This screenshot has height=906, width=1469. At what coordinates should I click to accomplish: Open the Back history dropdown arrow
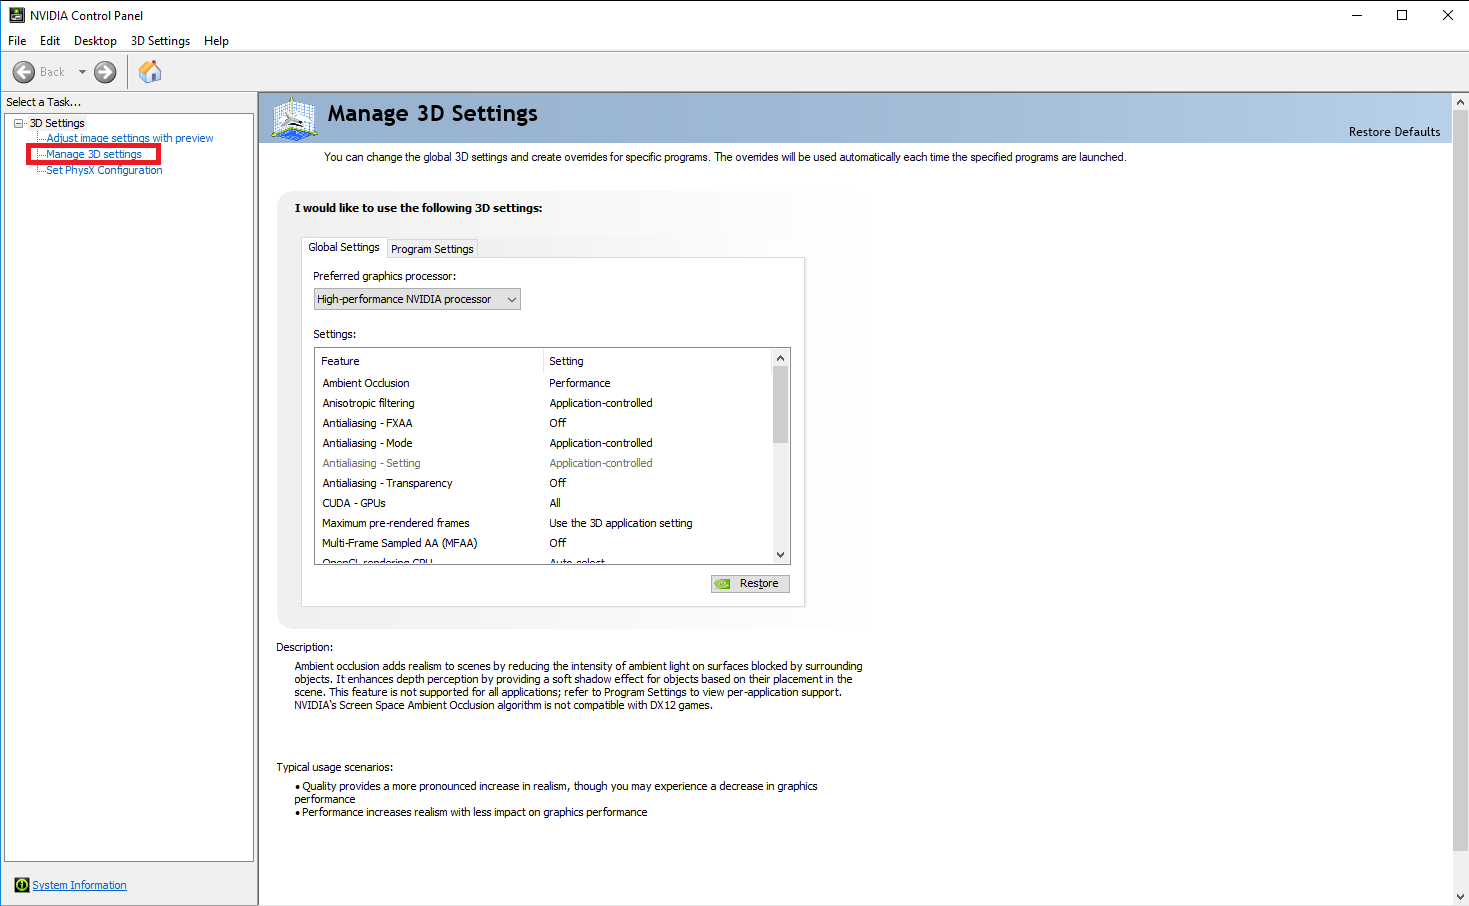coord(82,72)
